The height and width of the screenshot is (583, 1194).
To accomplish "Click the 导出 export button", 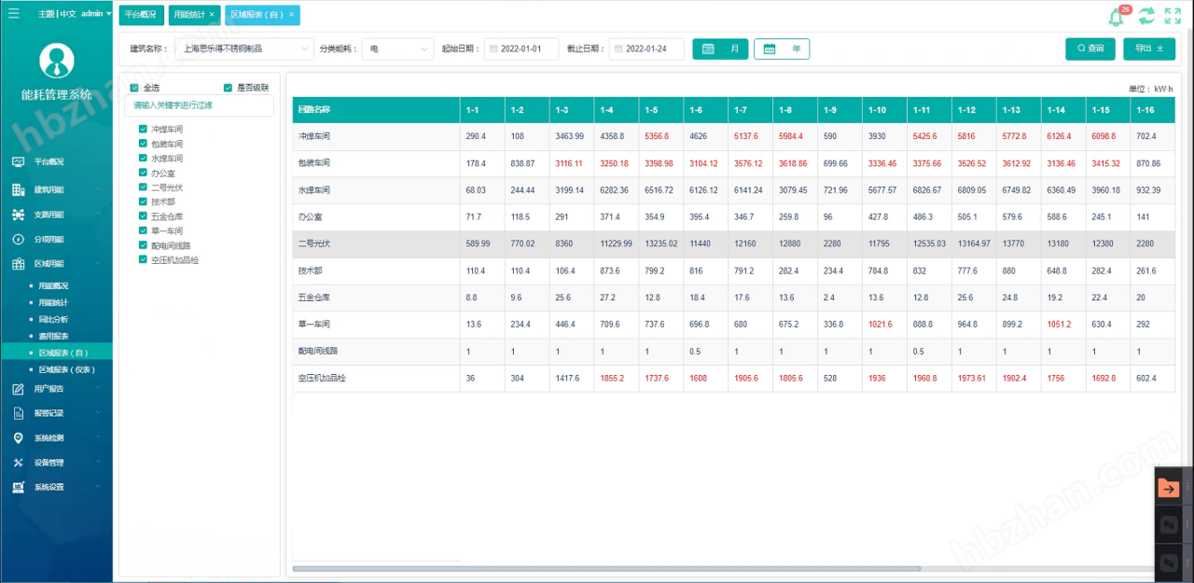I will (1149, 48).
